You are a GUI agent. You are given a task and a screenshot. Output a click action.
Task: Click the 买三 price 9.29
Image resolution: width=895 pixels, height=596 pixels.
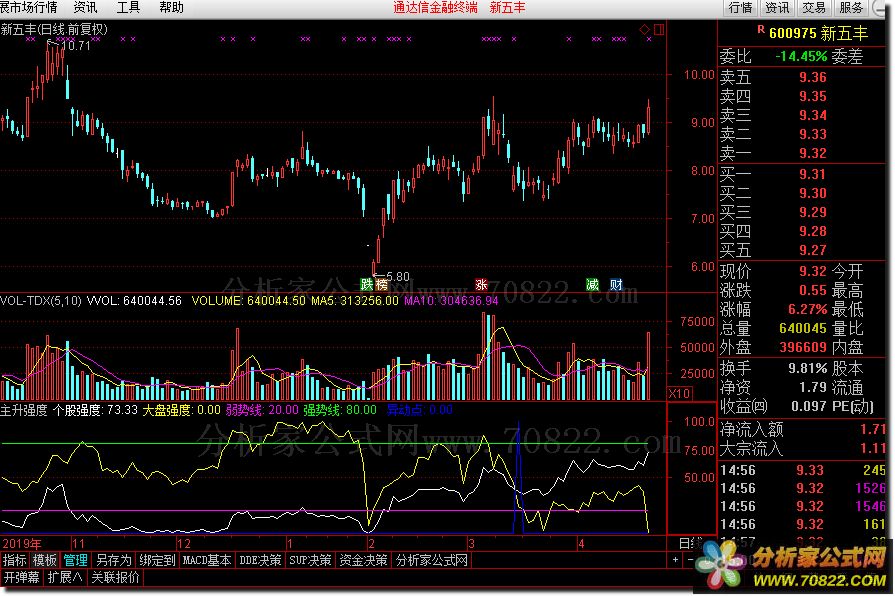(813, 212)
